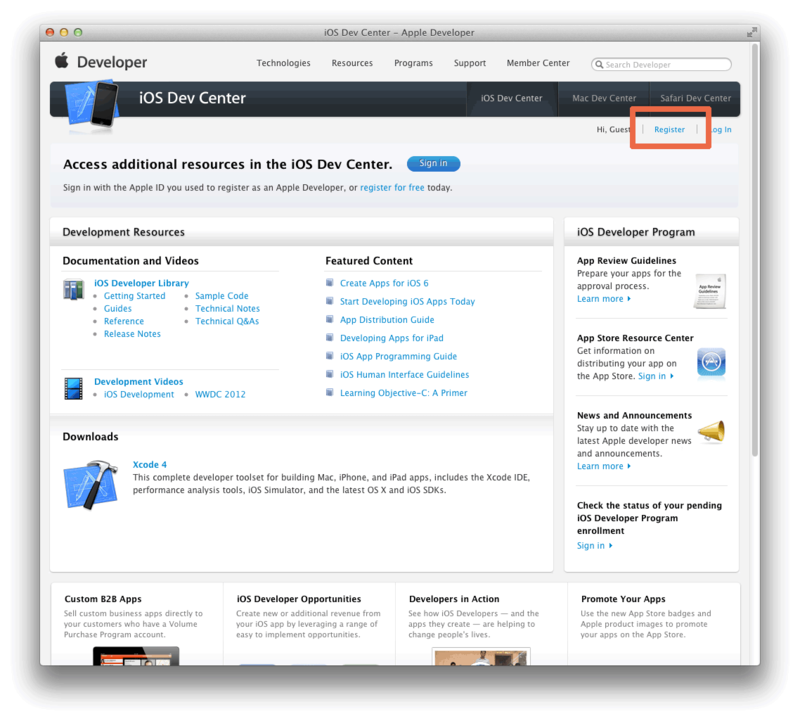The width and height of the screenshot is (800, 721).
Task: Open the Support menu item
Action: [x=470, y=63]
